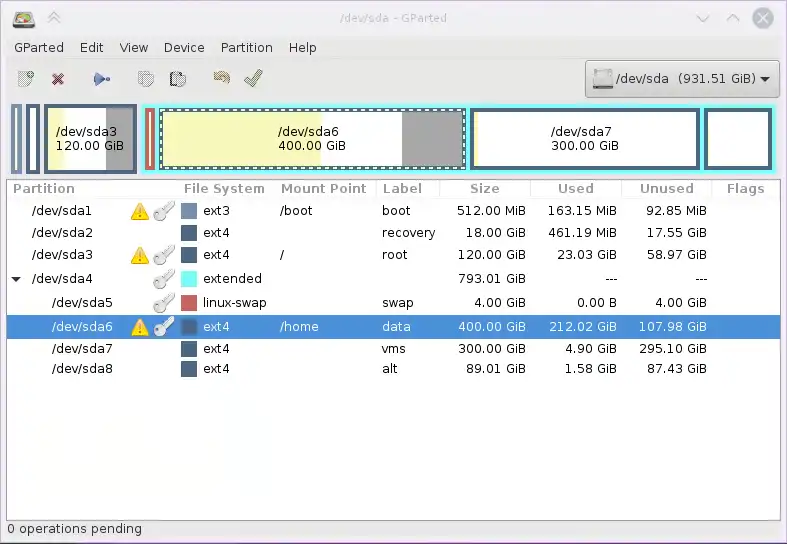The image size is (787, 544).
Task: Open the Device menu
Action: [184, 48]
